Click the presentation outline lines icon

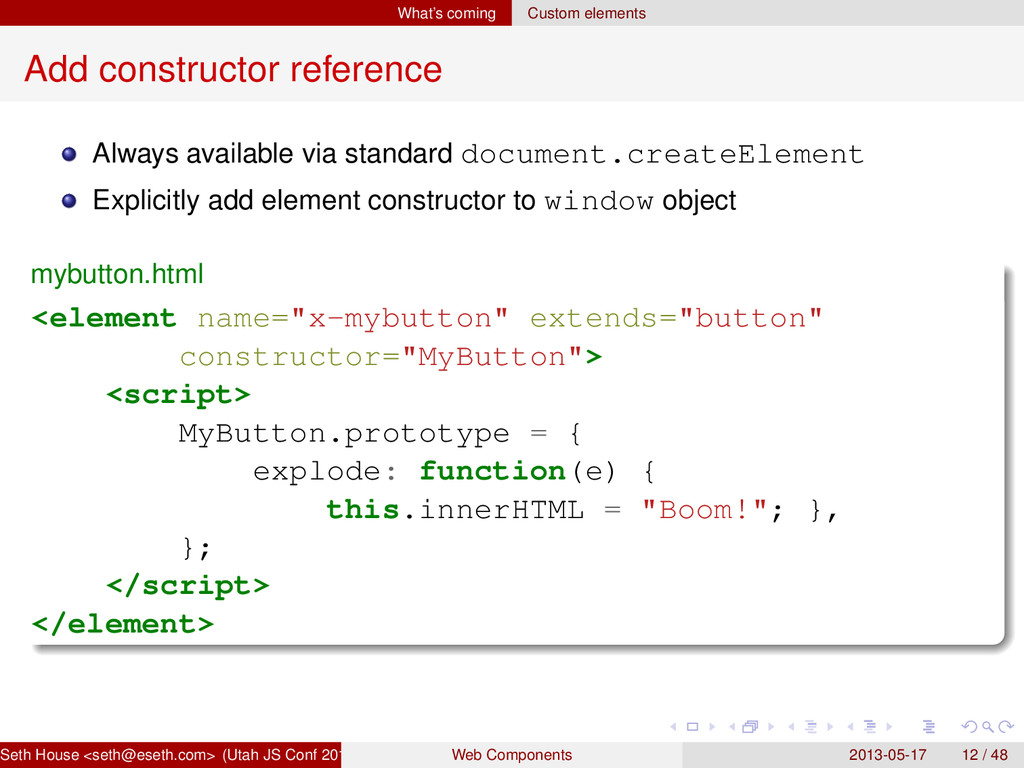coord(929,726)
